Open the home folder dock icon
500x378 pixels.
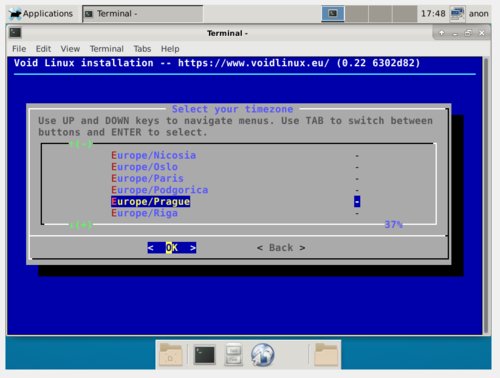(171, 355)
